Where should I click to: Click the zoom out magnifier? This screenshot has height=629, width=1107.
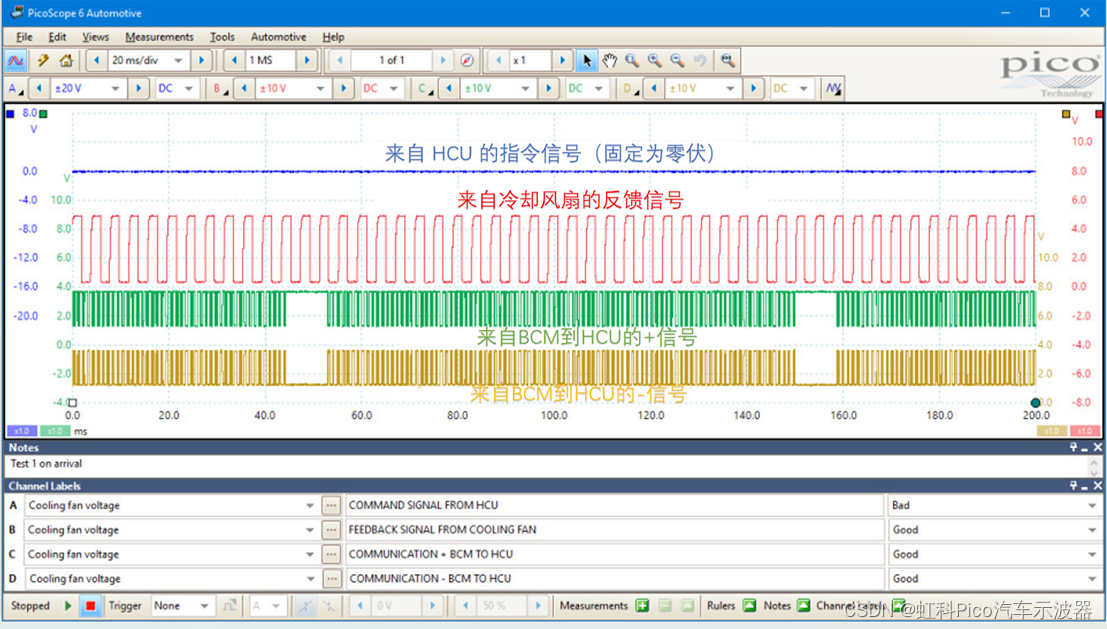pos(677,61)
